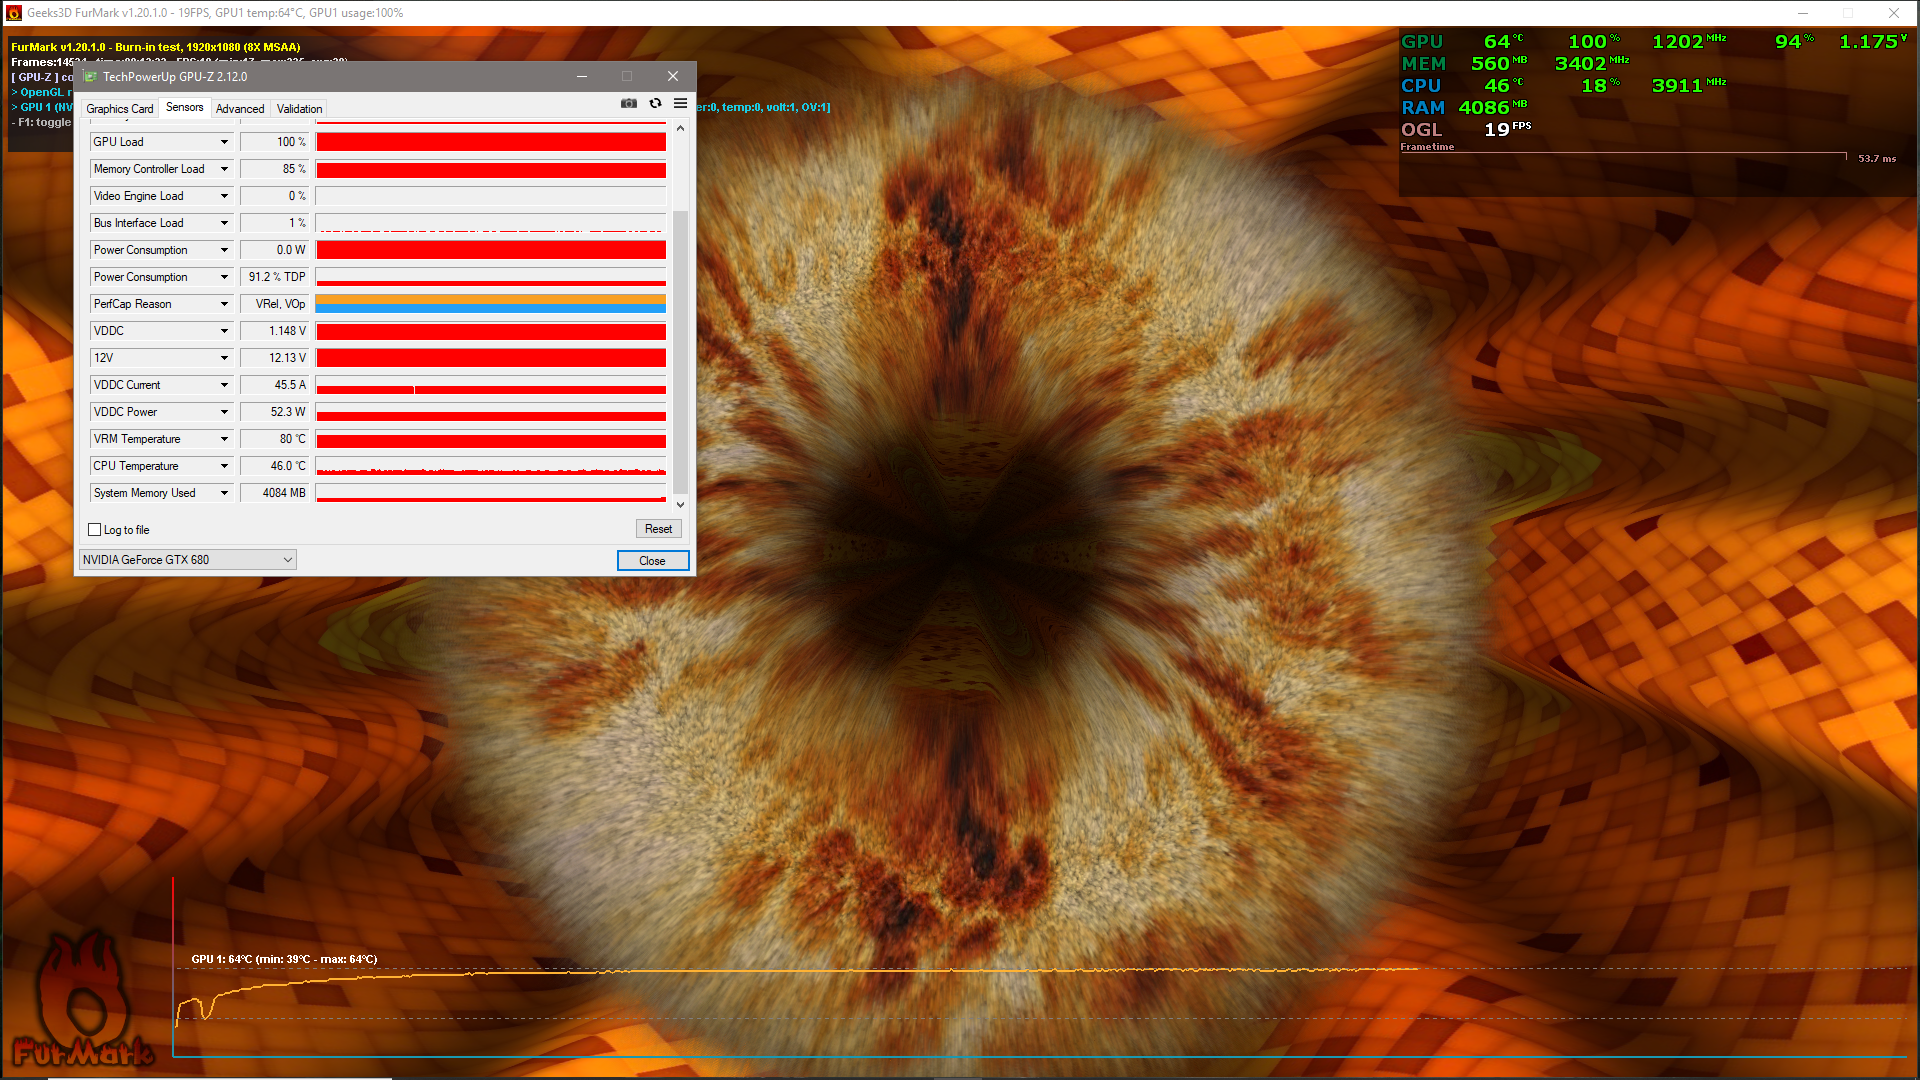Click the scroll up arrow in sensors list
Viewport: 1920px width, 1080px height.
tap(680, 128)
